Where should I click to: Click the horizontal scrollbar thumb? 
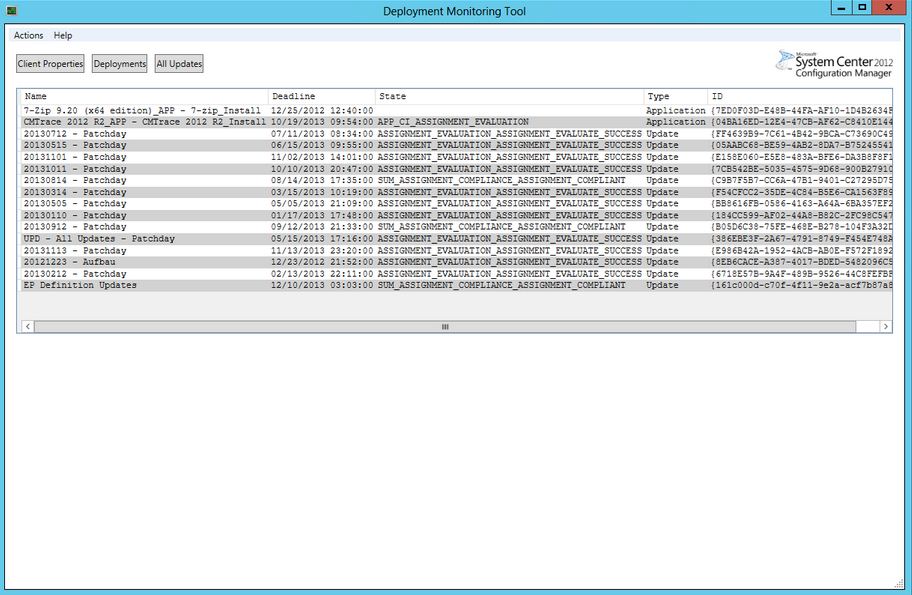pyautogui.click(x=444, y=327)
